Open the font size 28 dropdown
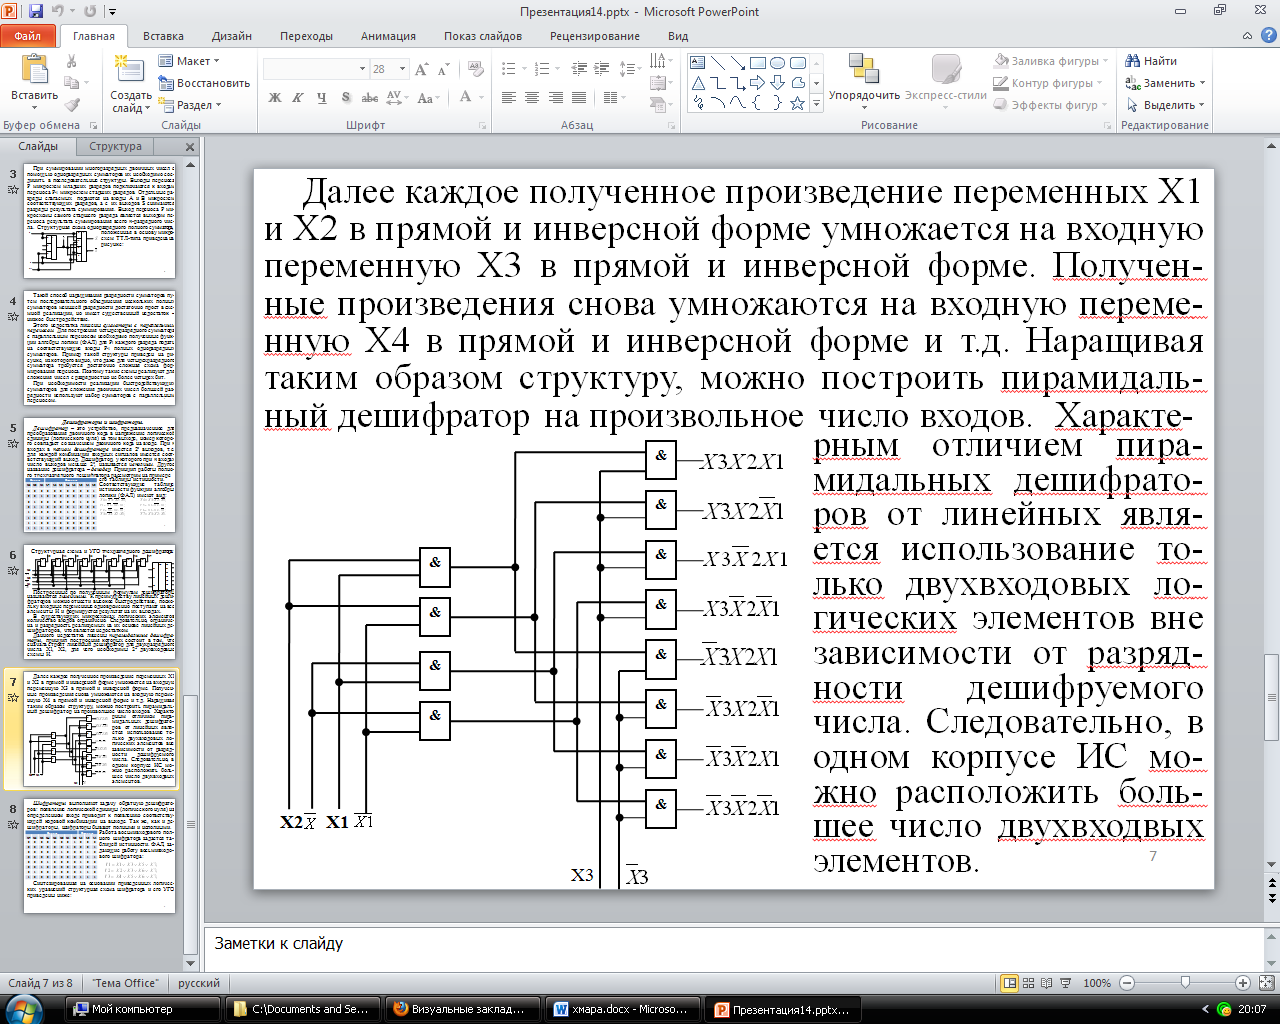Viewport: 1280px width, 1024px height. pos(403,69)
